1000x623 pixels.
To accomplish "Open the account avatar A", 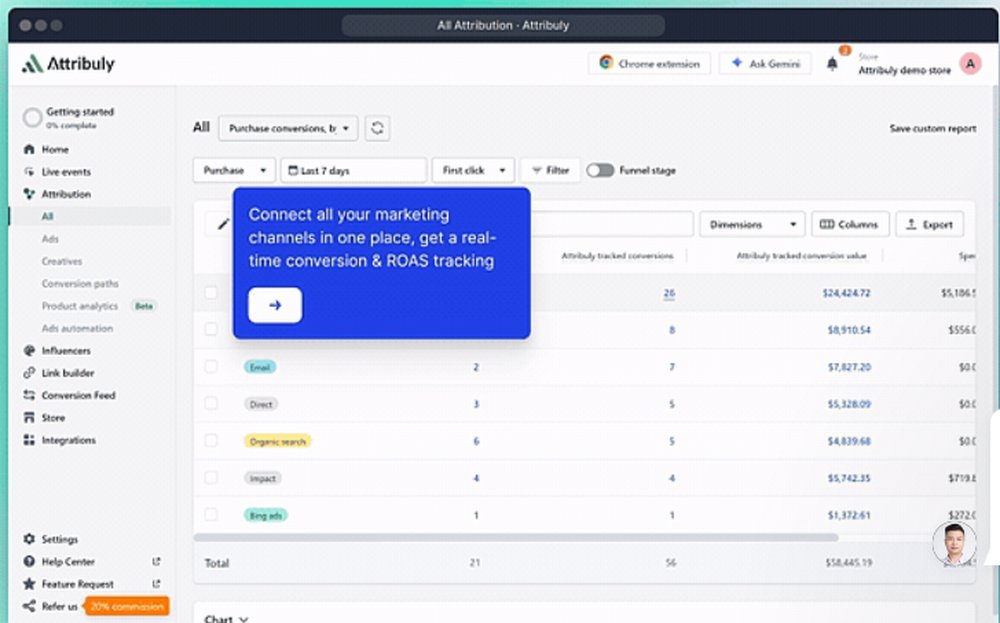I will pos(970,64).
